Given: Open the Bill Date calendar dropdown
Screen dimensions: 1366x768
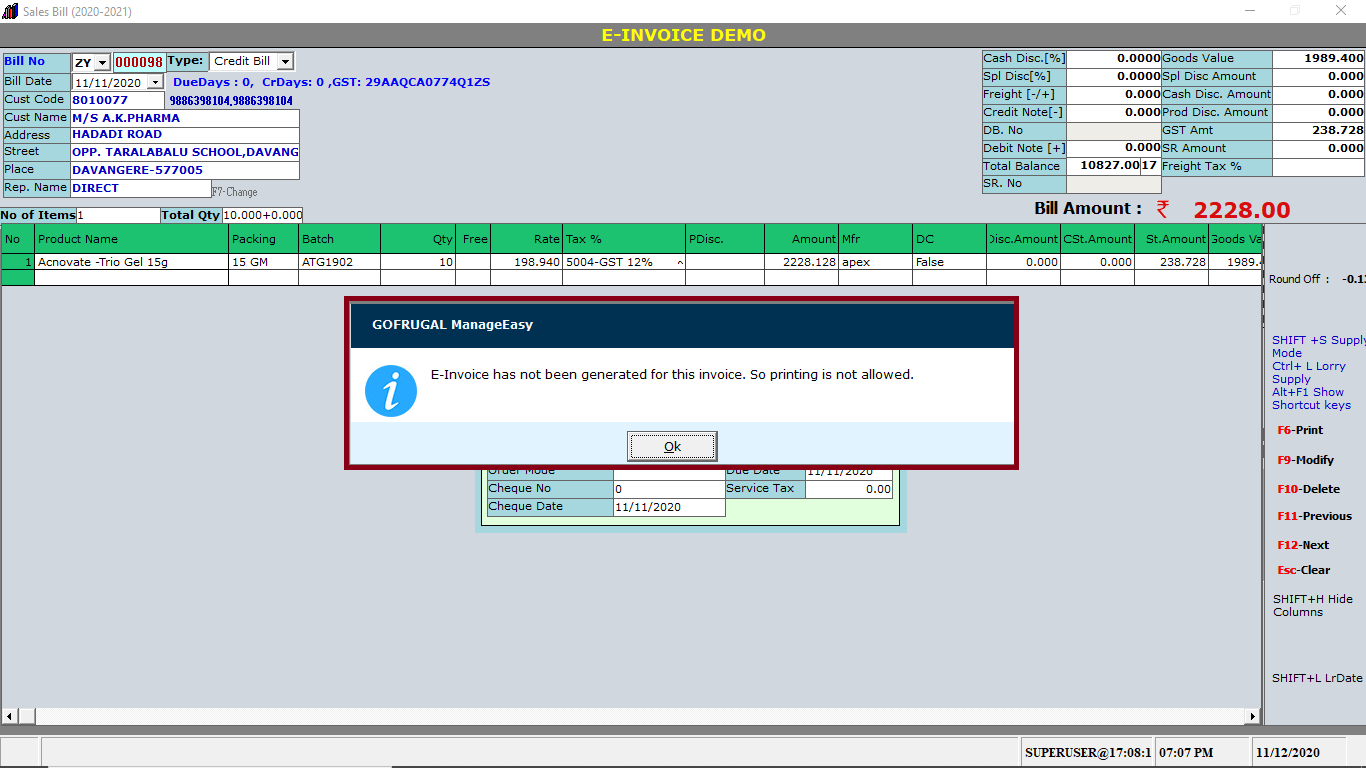Looking at the screenshot, I should click(155, 82).
